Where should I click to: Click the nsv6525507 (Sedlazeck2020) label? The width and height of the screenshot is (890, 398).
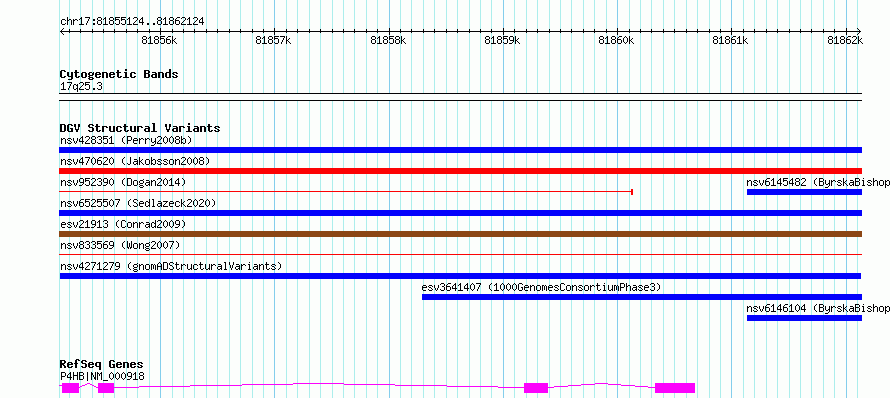[x=138, y=203]
